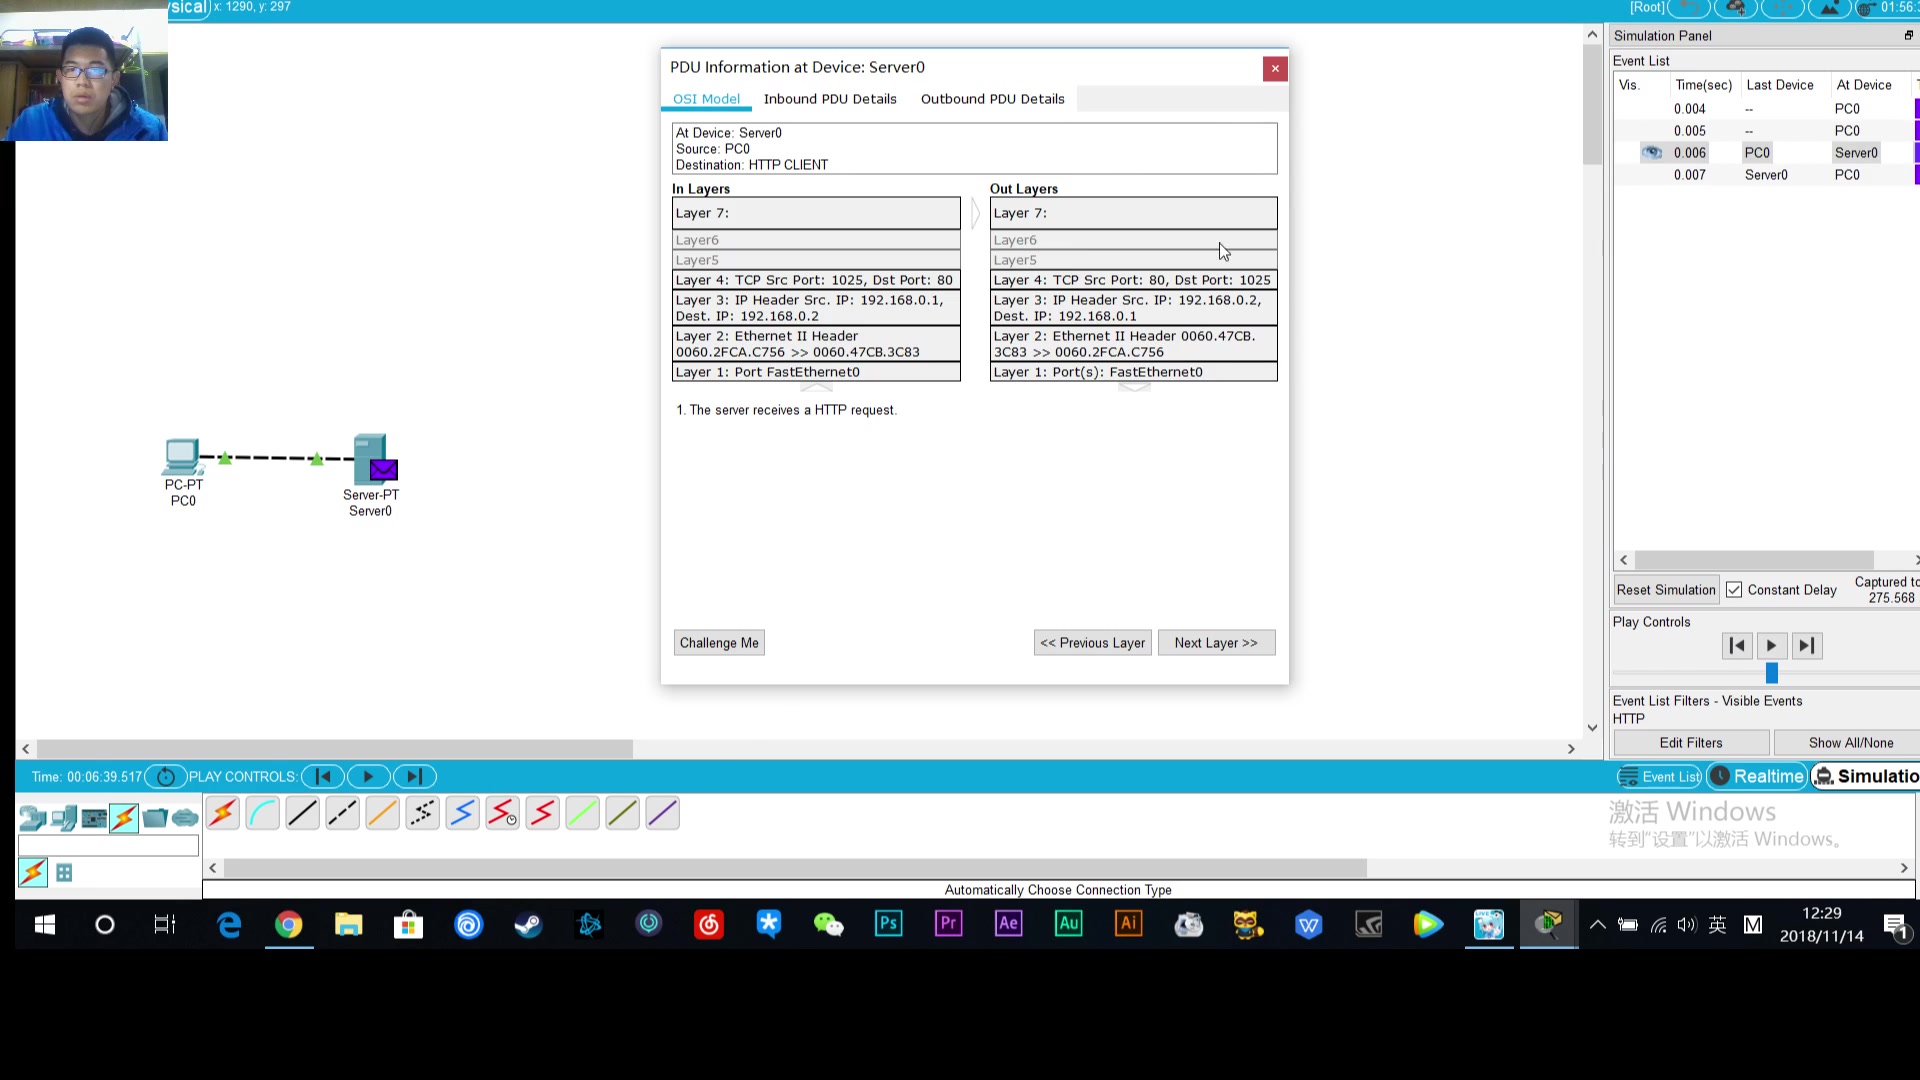Screen dimensions: 1920x1080
Task: Select the orange Fiber cable
Action: coord(382,814)
